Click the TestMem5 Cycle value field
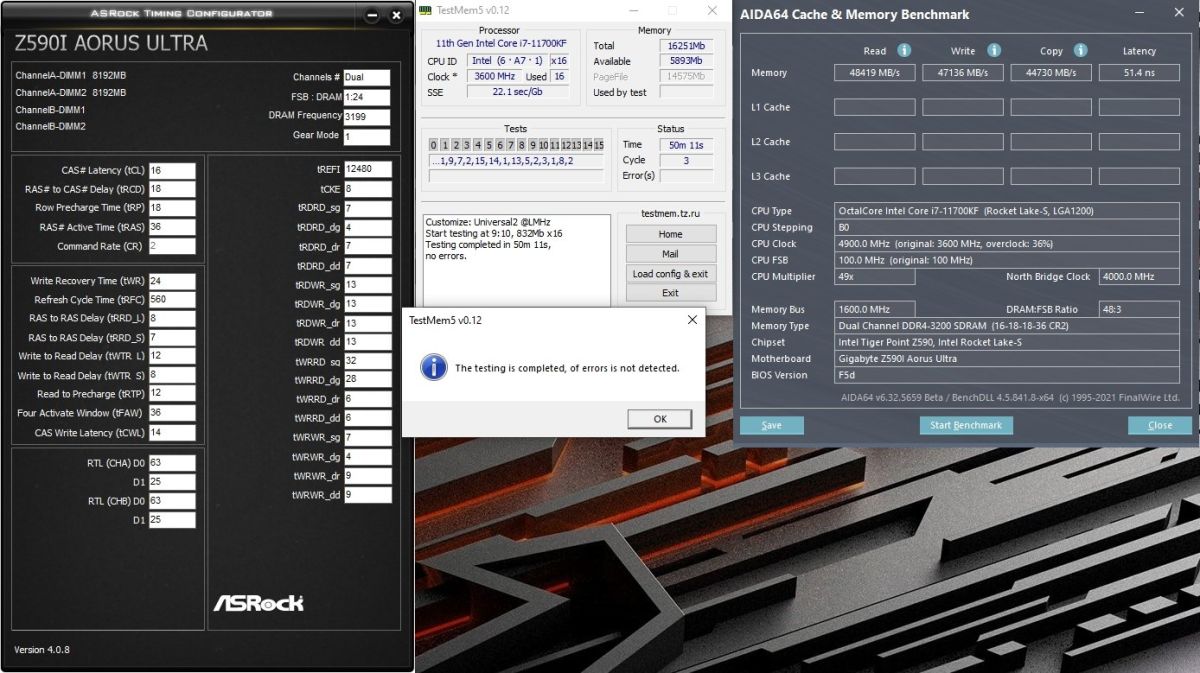This screenshot has width=1200, height=673. click(686, 160)
